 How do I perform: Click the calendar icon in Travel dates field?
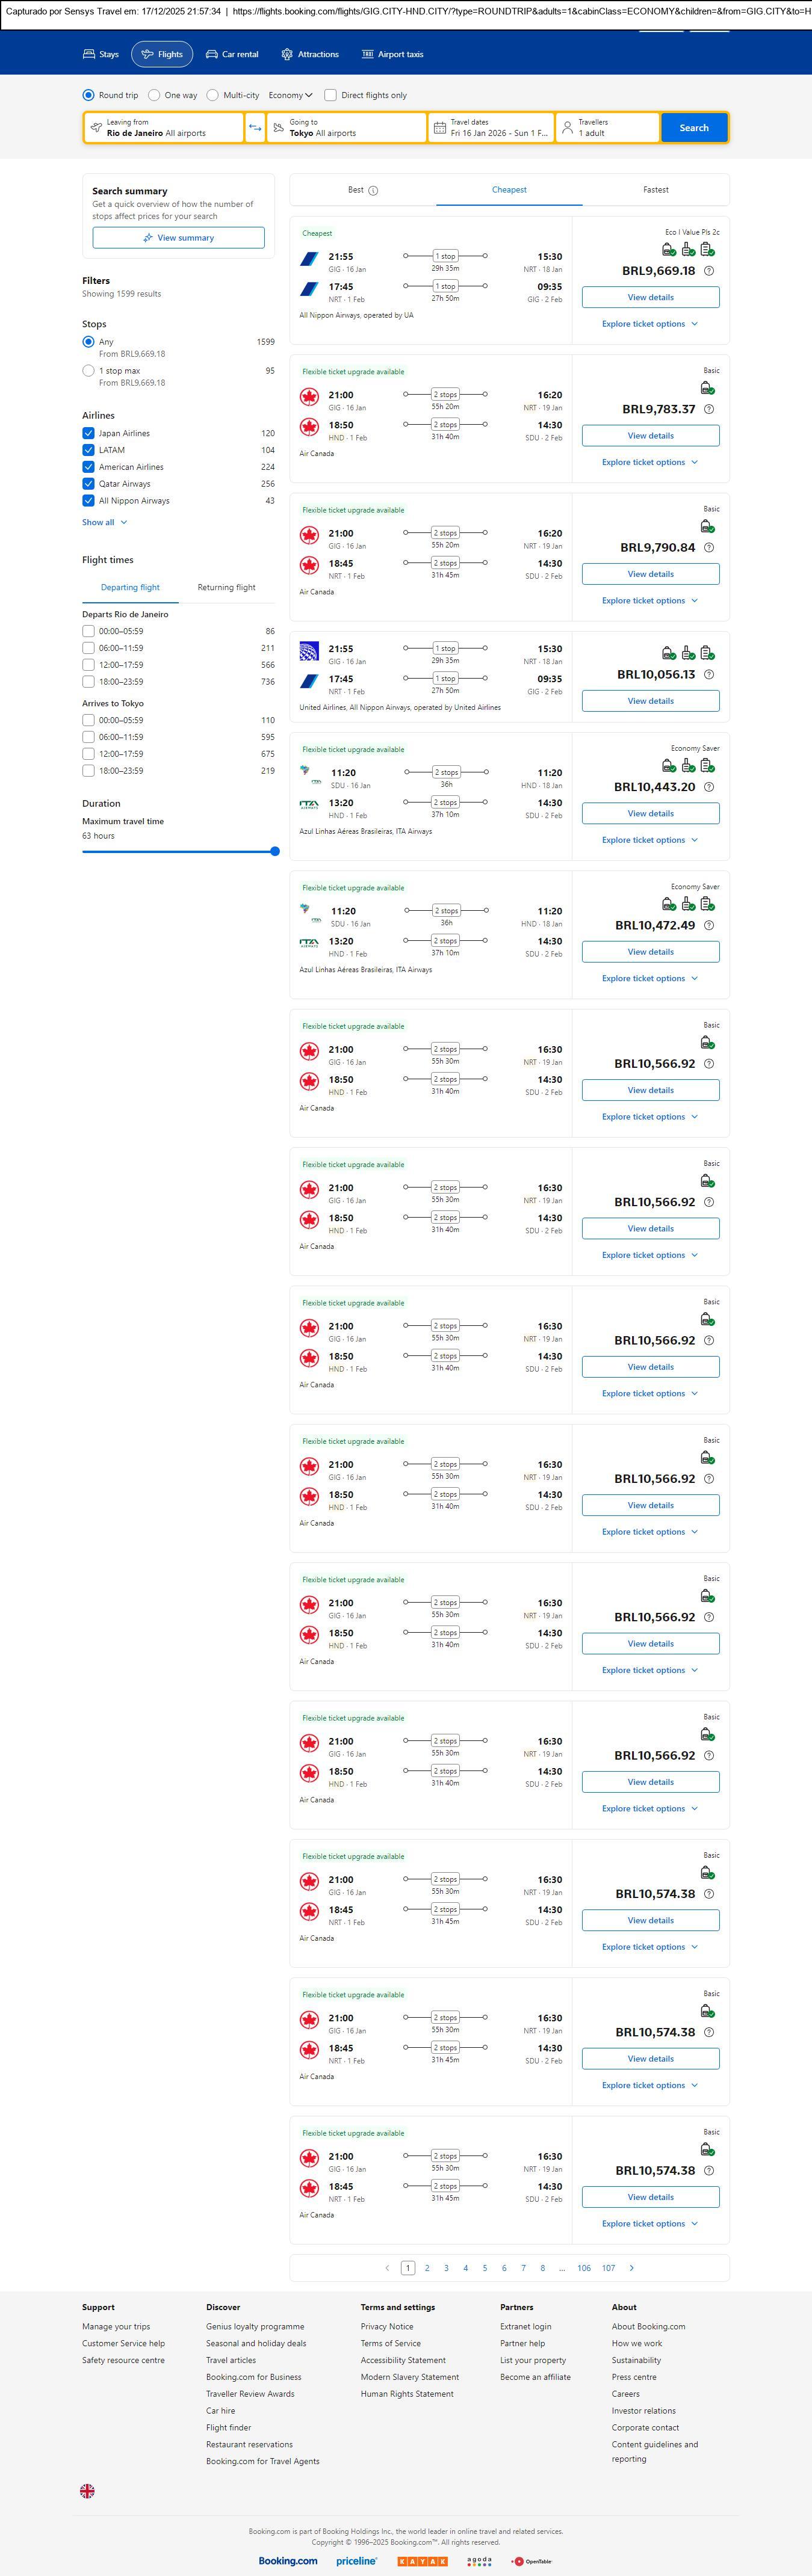440,128
